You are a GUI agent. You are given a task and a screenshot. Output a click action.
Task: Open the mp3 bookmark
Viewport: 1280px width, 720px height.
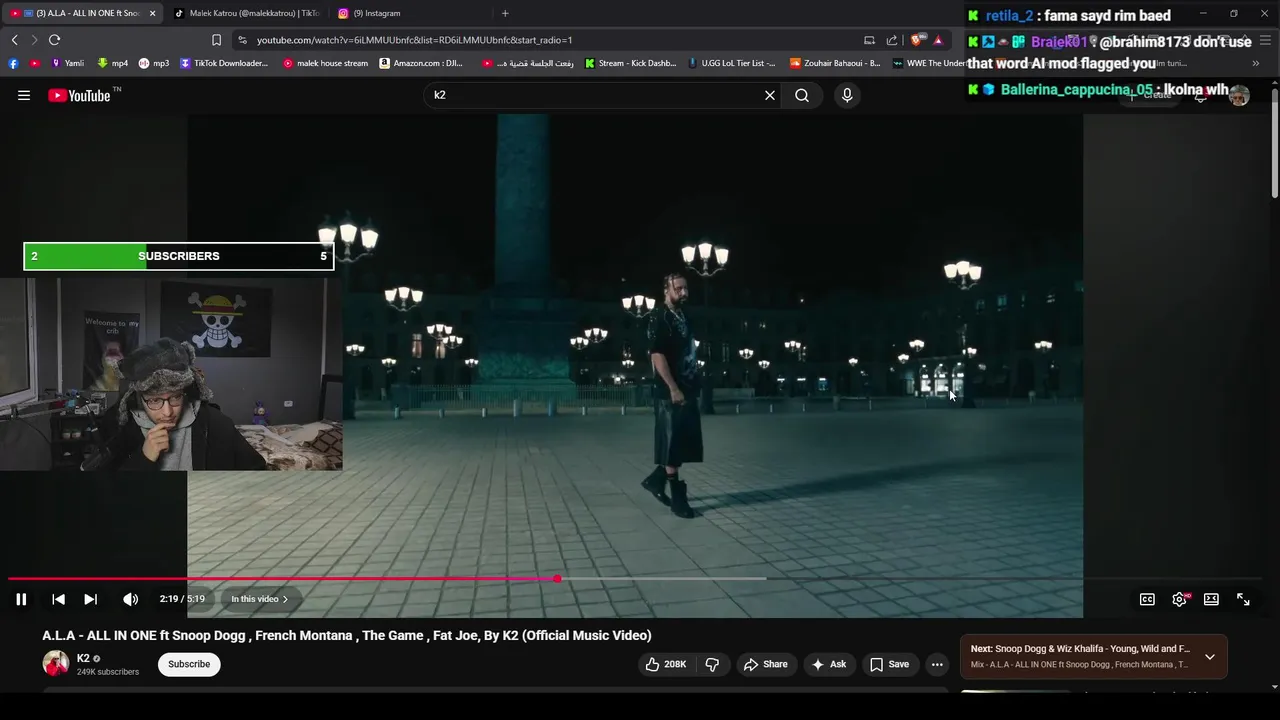pos(154,63)
